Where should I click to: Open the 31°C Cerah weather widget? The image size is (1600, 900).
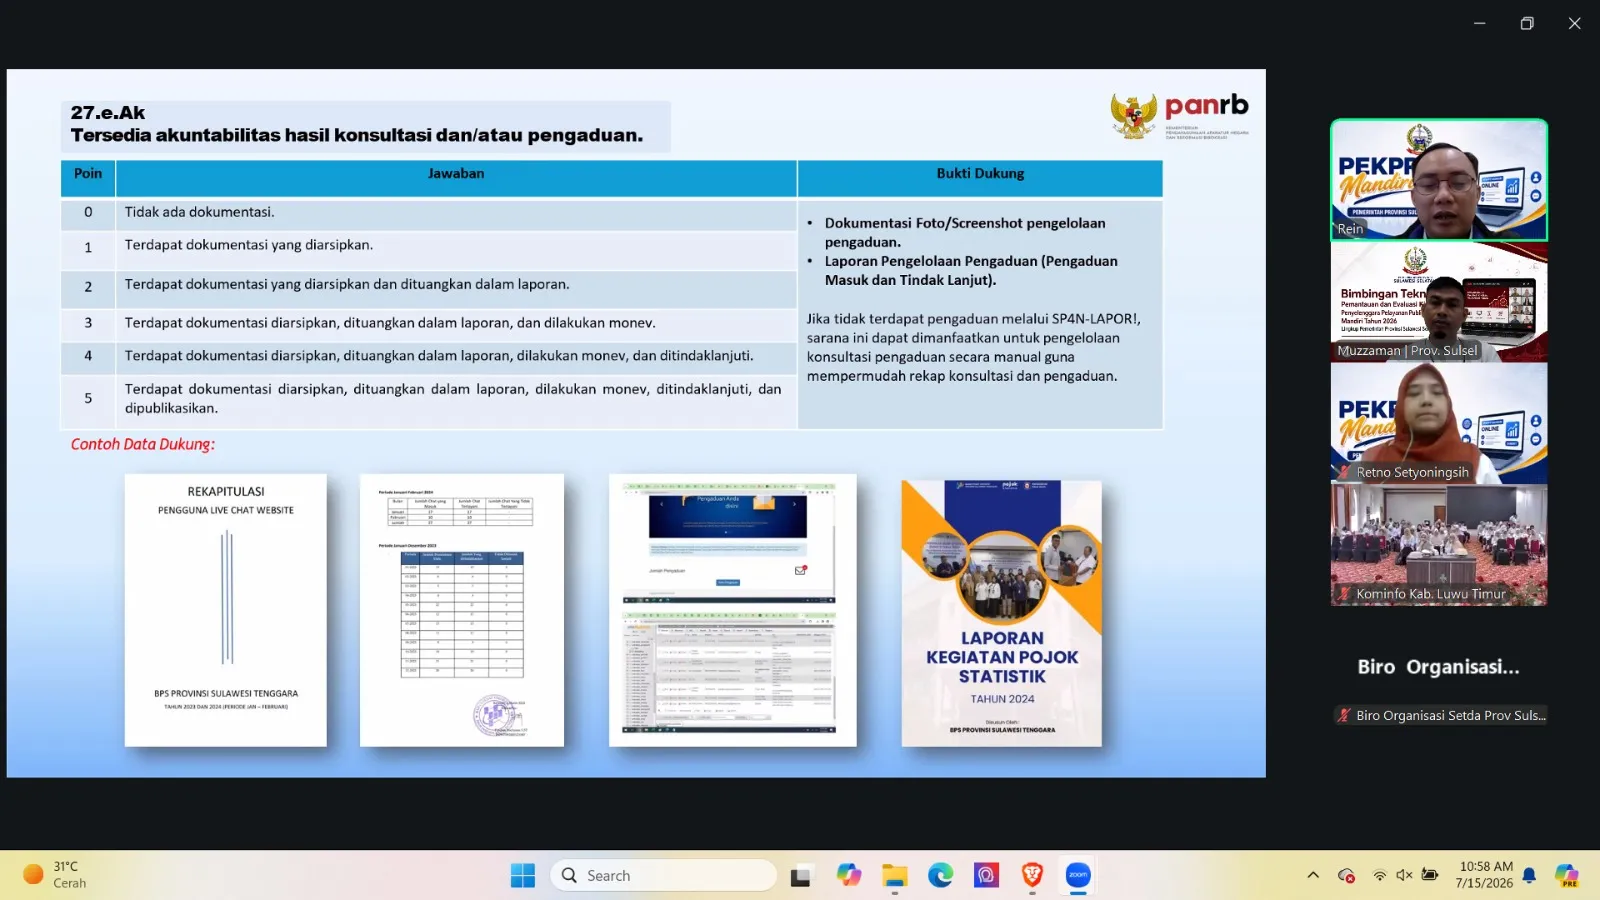pos(56,875)
